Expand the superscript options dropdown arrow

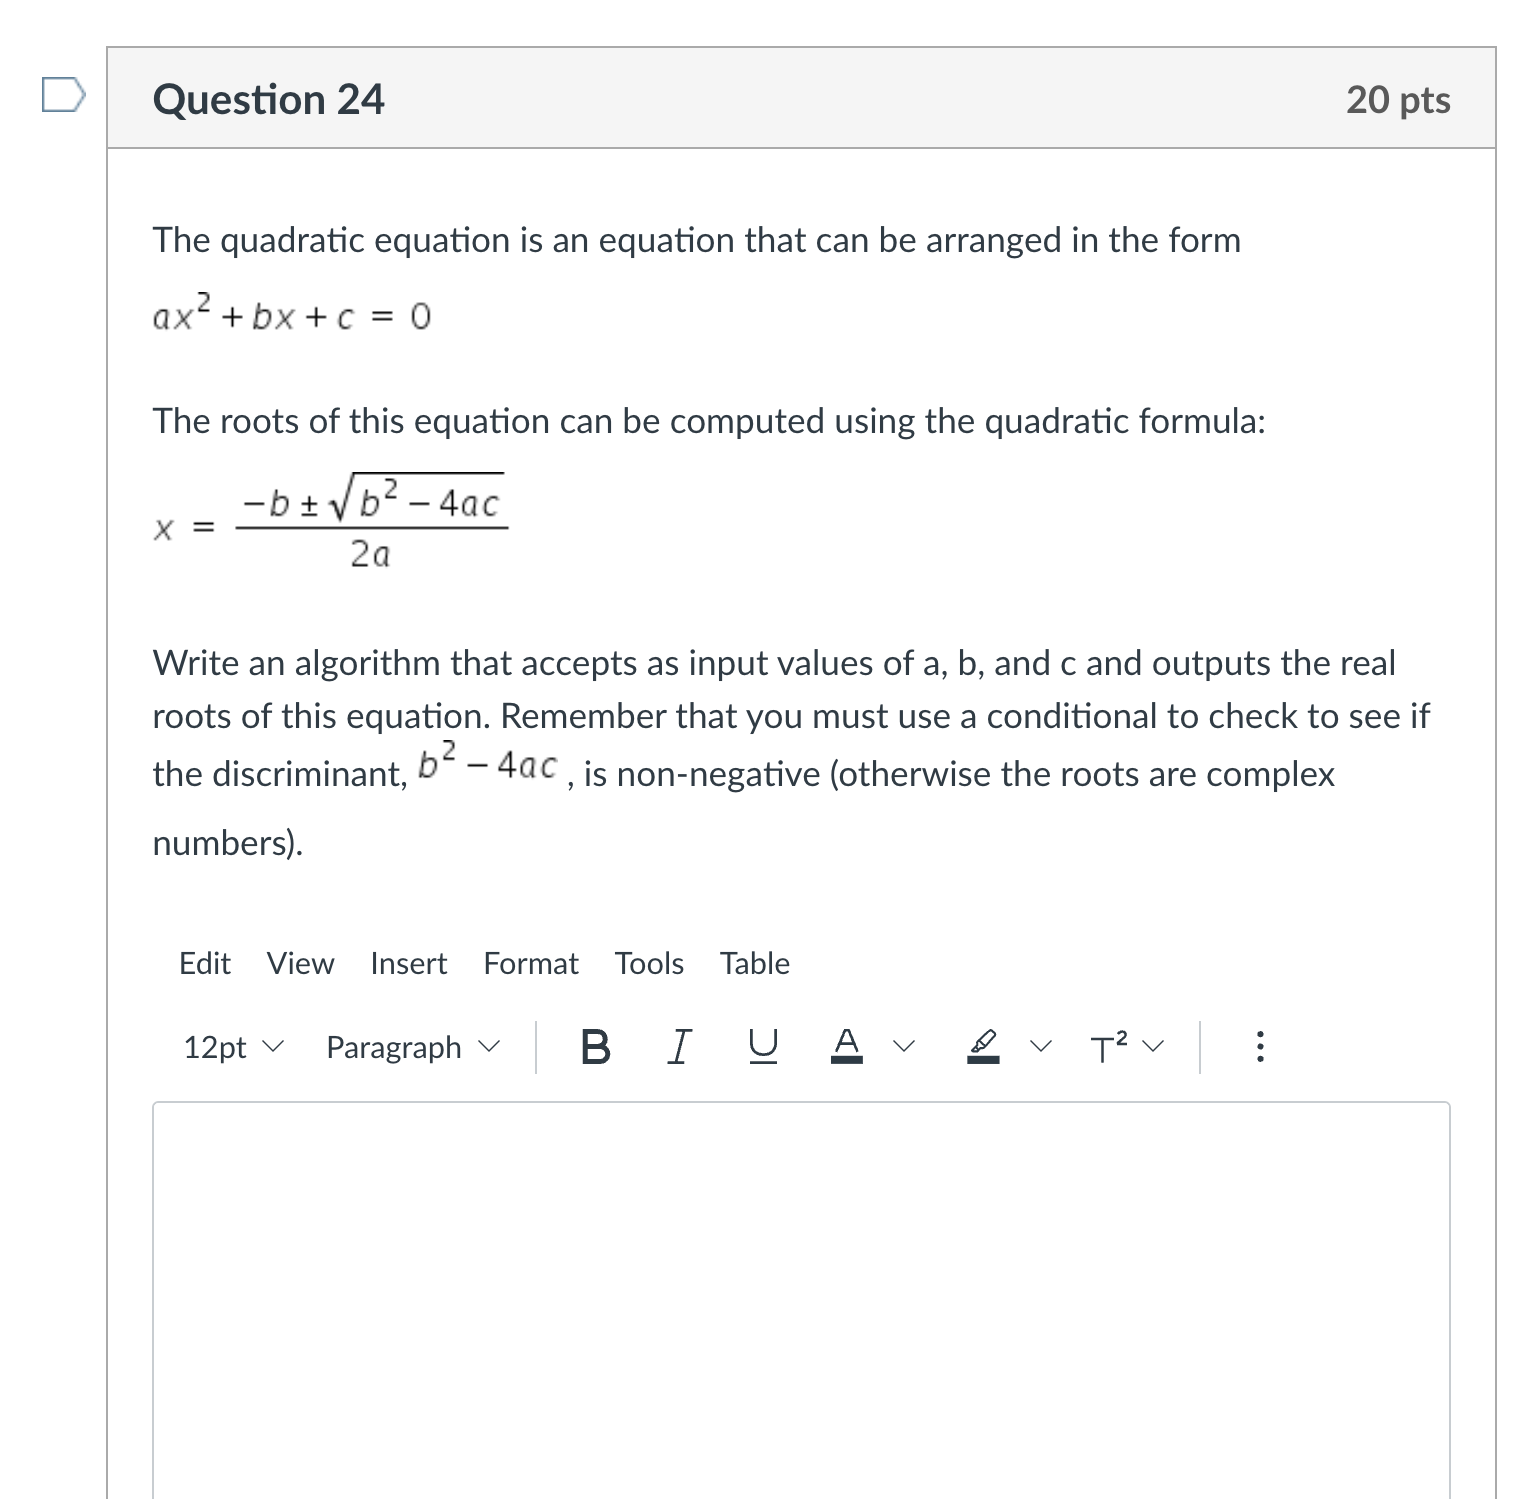(x=1153, y=1048)
